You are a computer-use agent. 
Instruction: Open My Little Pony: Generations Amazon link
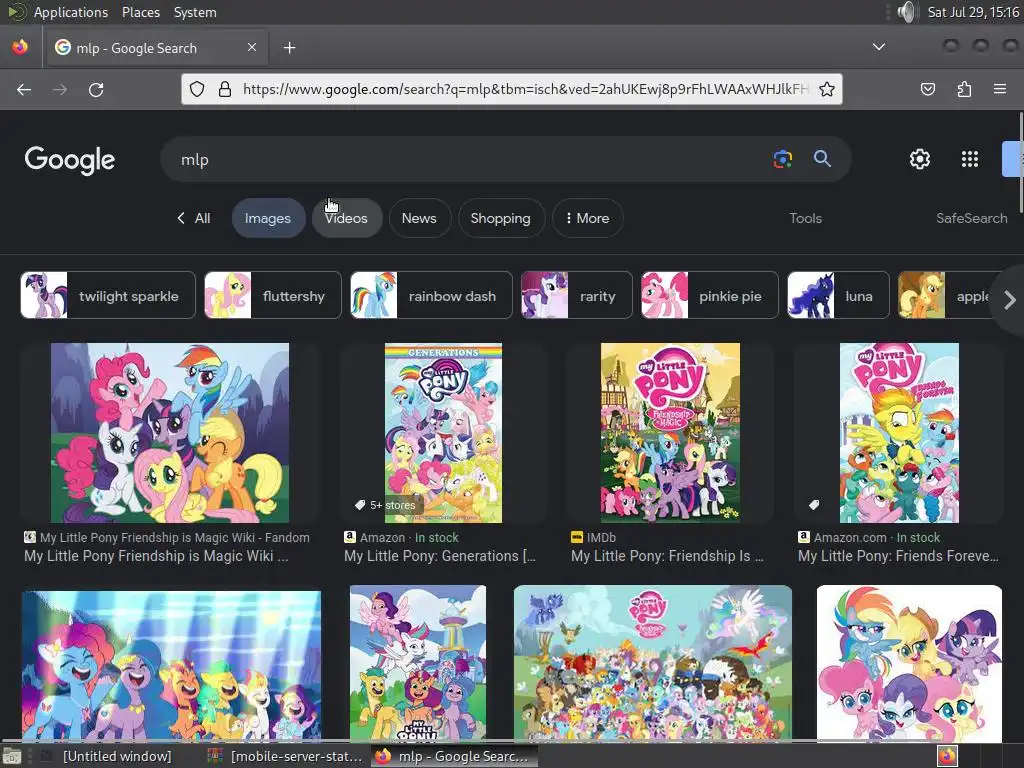point(440,556)
